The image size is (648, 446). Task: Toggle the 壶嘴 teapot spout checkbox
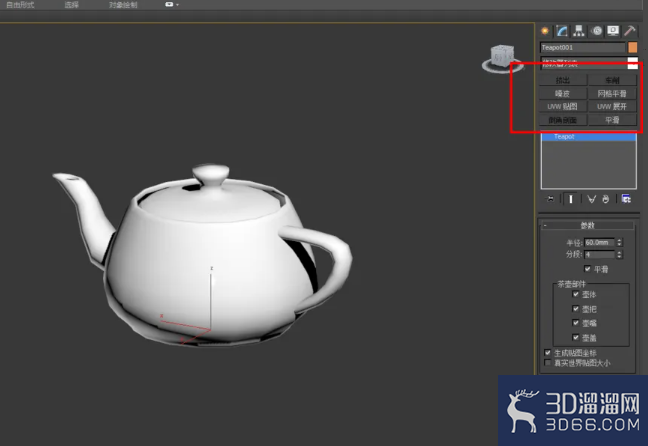(x=576, y=323)
